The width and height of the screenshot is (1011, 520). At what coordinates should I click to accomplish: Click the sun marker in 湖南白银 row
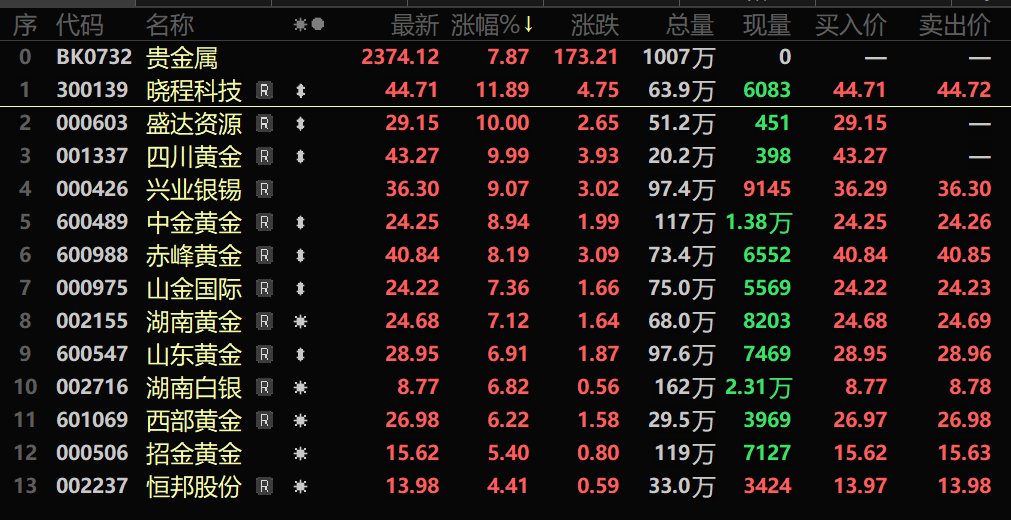coord(300,388)
